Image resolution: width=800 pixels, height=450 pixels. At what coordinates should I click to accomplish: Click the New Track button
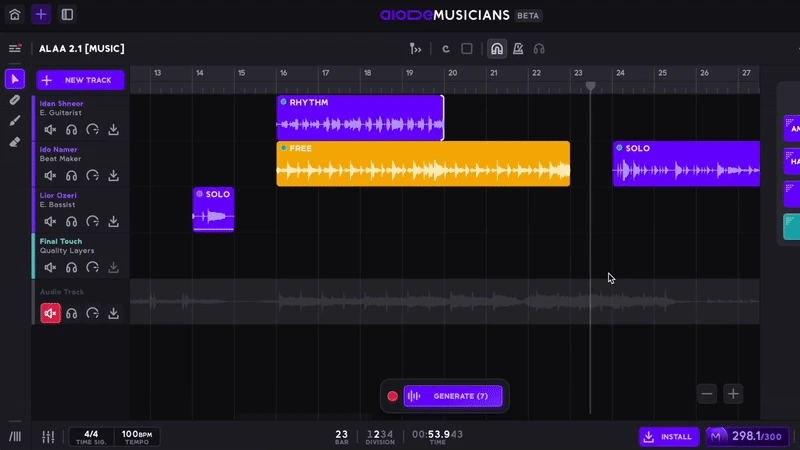[80, 80]
